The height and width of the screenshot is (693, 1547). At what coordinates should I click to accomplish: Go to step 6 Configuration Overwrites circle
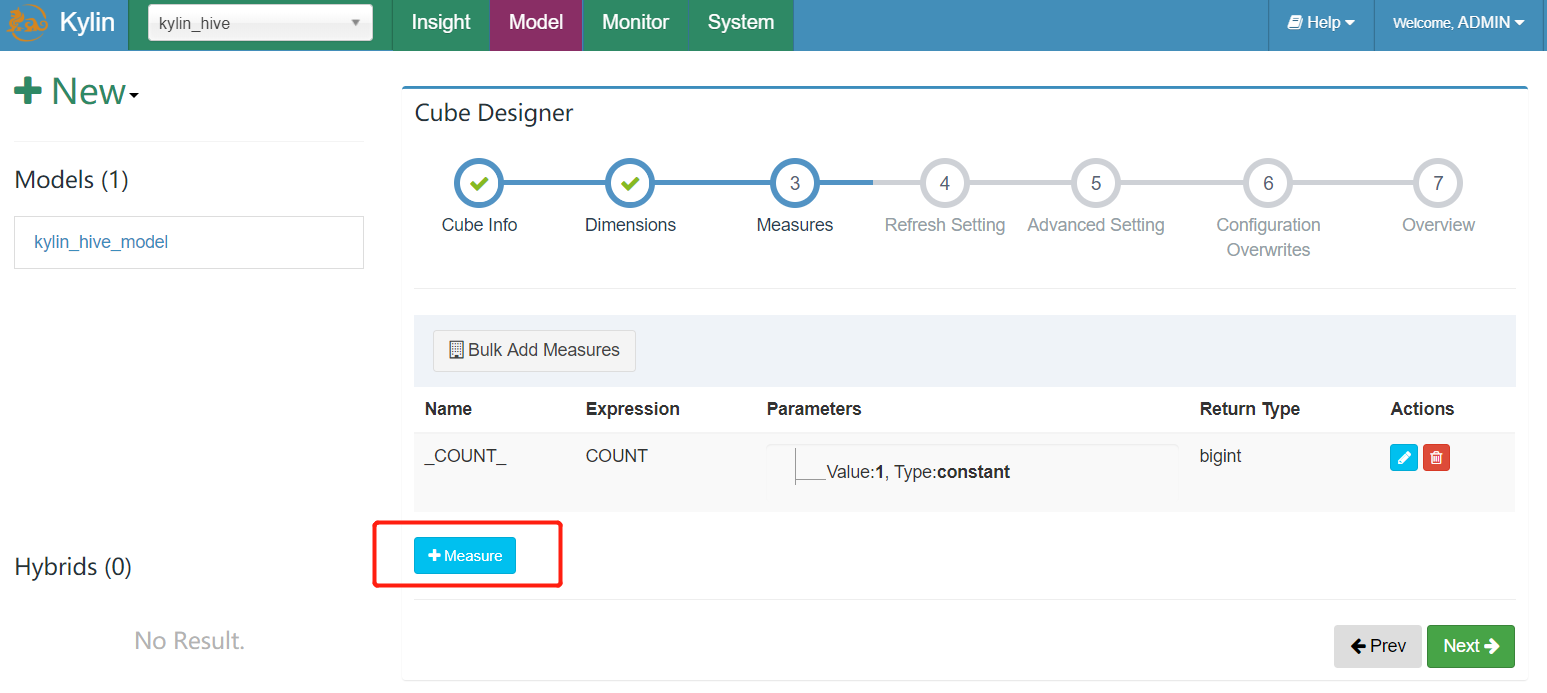[1268, 184]
